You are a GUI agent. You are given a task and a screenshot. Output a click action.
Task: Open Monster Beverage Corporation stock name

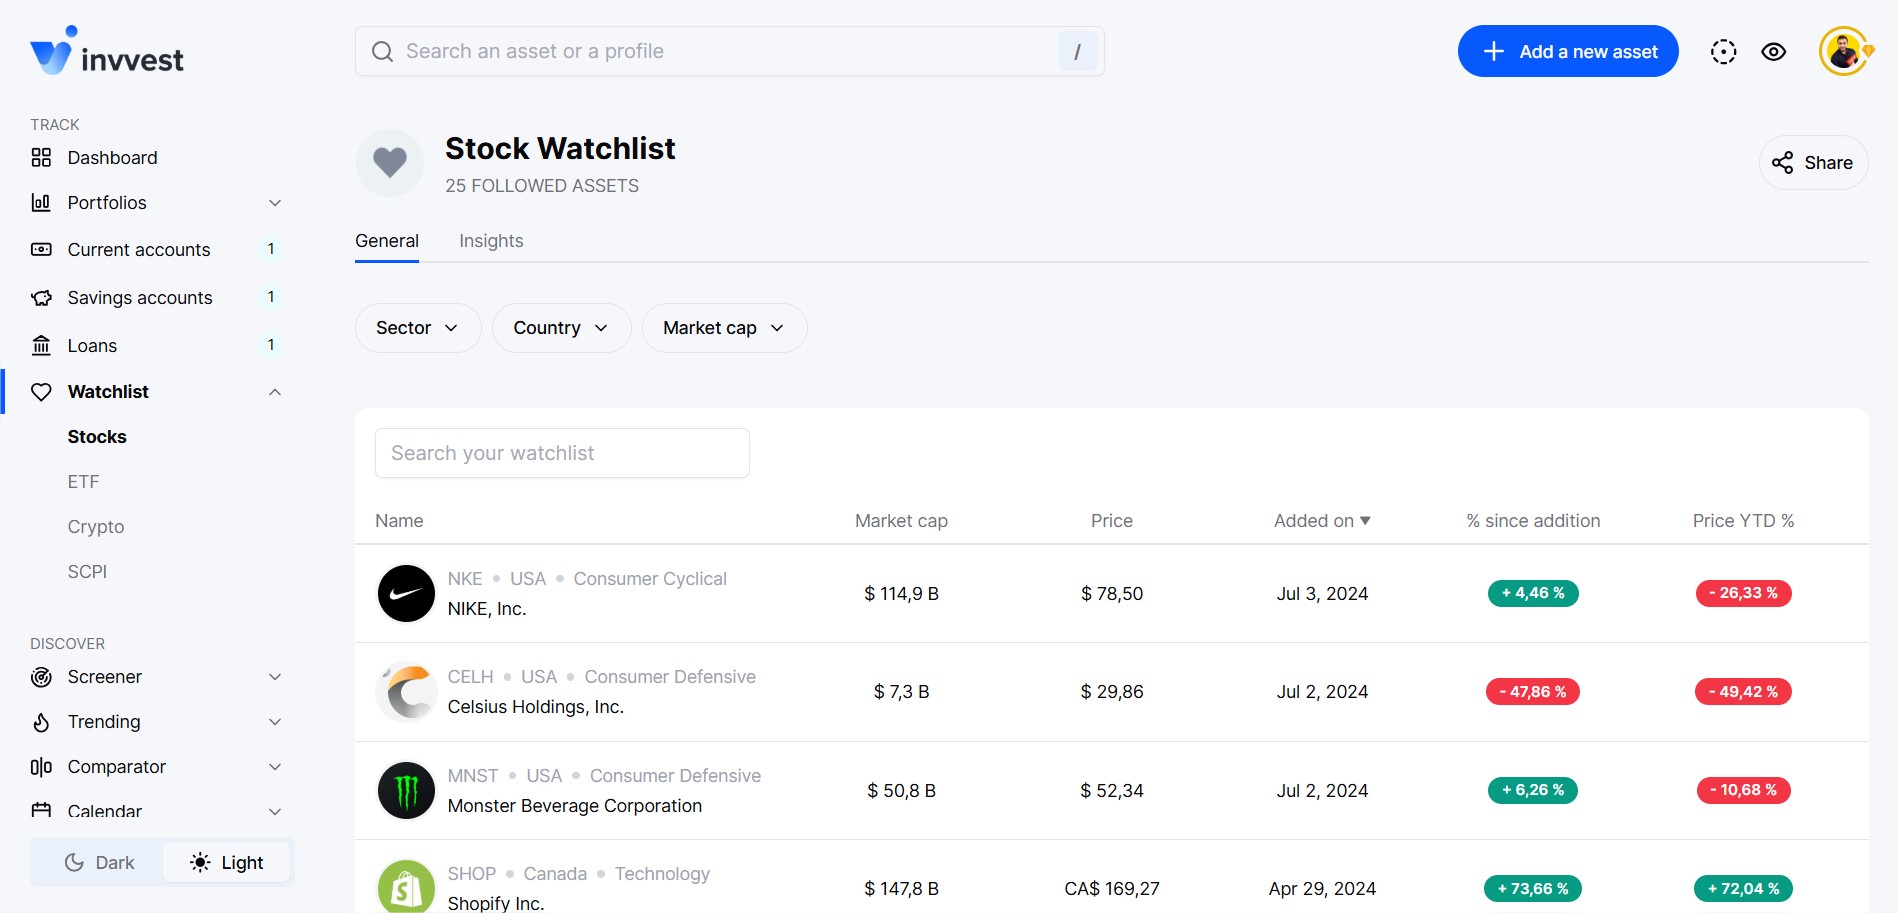click(x=575, y=806)
